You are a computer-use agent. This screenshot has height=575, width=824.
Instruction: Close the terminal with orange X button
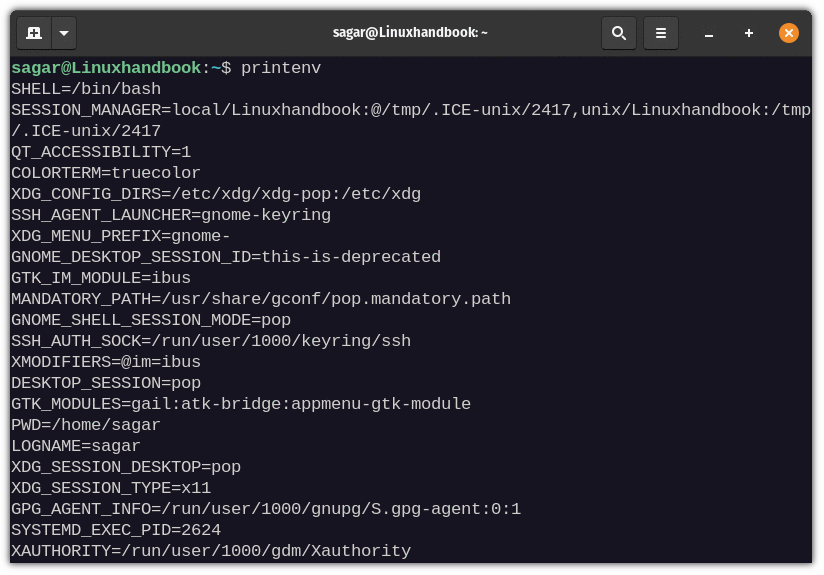tap(789, 33)
